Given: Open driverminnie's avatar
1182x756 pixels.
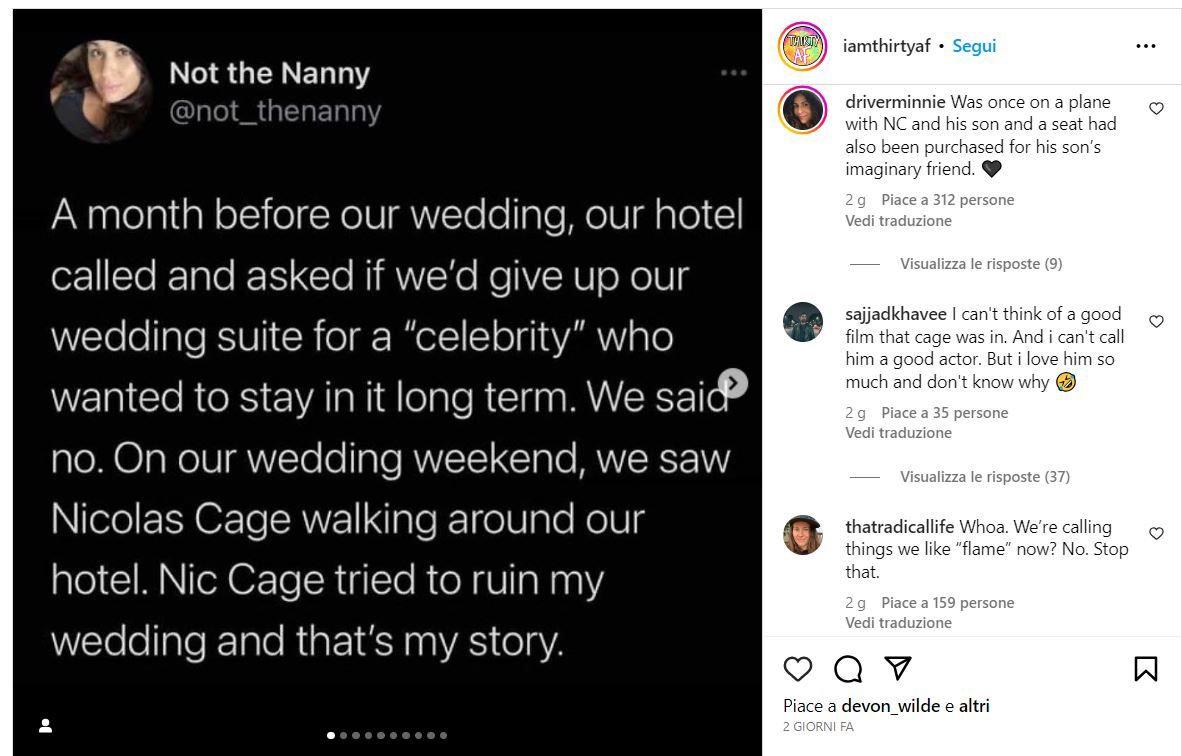Looking at the screenshot, I should pos(803,110).
